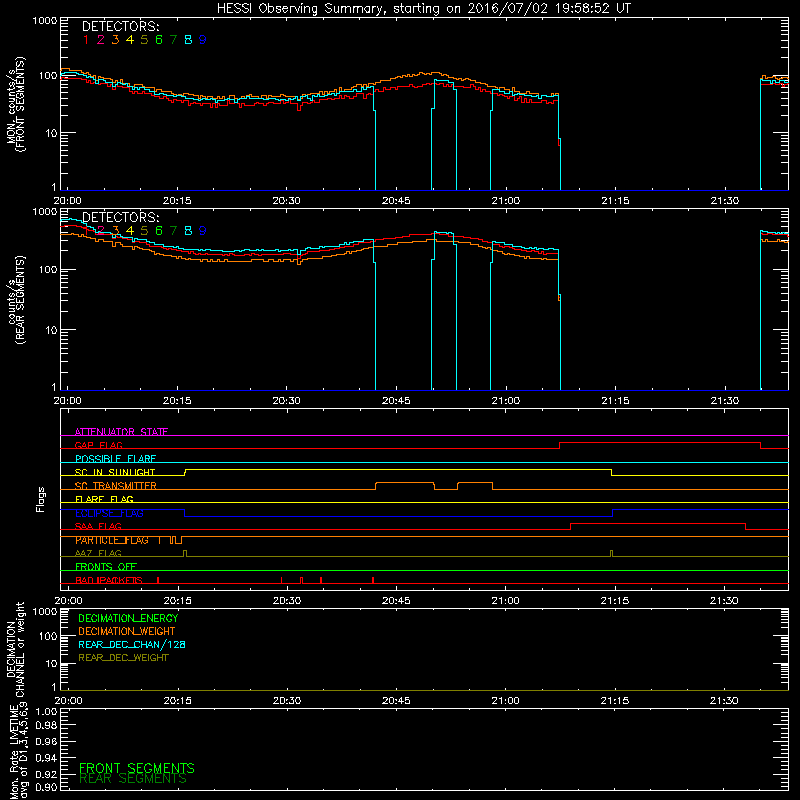
Task: Click the DECIMATION_WEIGHT legend entry
Action: 127,631
